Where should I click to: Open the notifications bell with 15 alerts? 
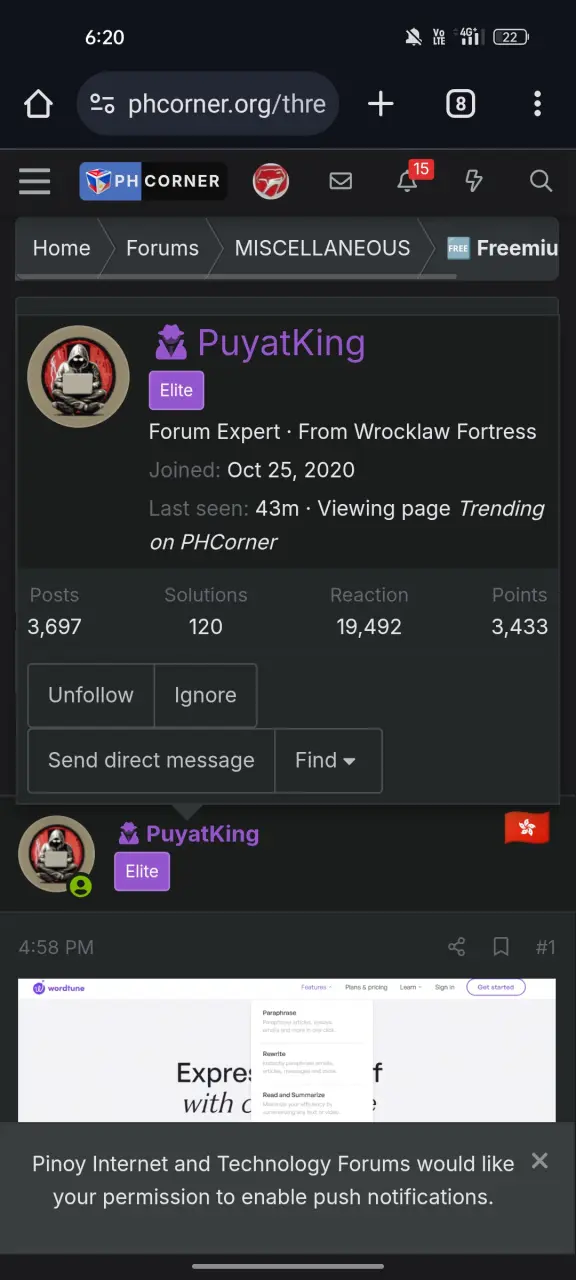[408, 180]
